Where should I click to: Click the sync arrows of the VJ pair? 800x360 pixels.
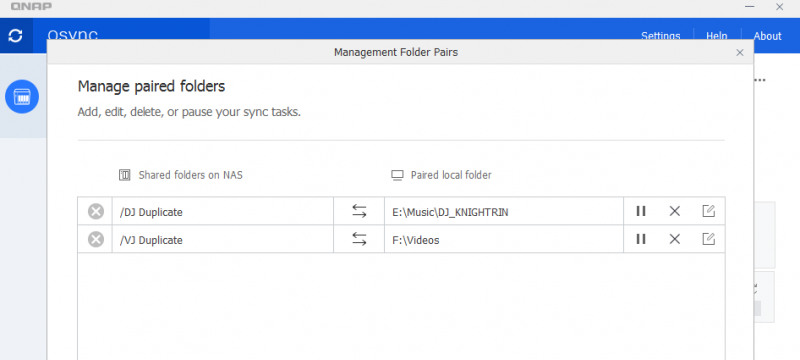point(359,239)
